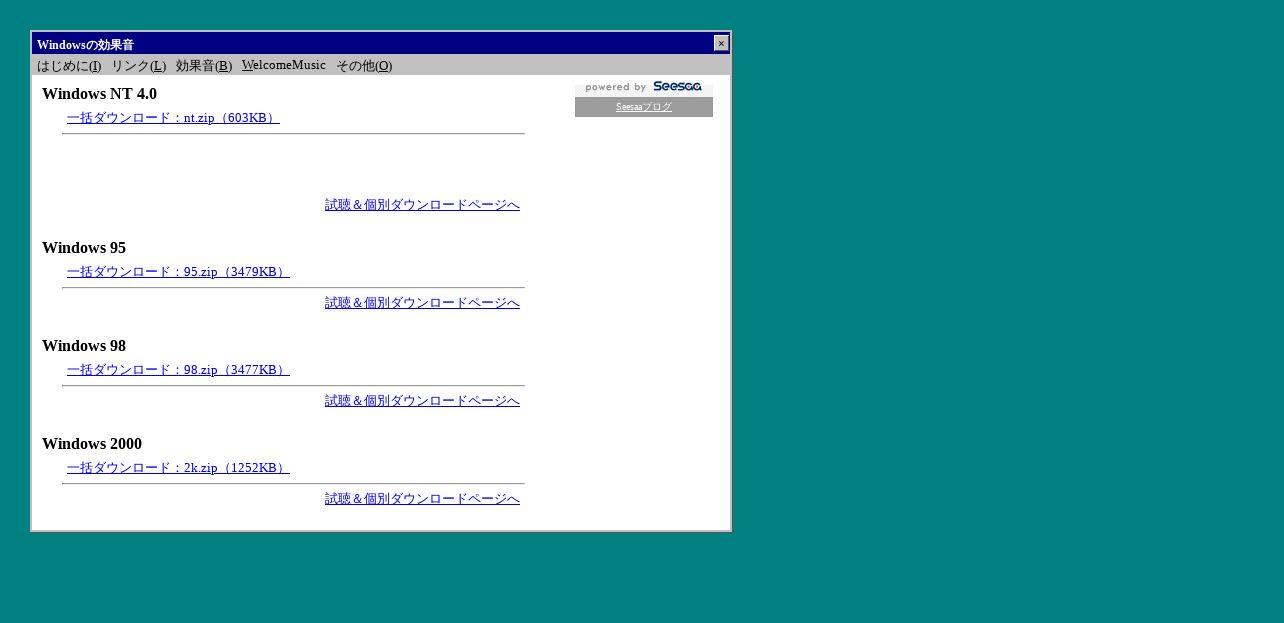1284x623 pixels.
Task: Go to Windows NT 4.0 preview download page
Action: pos(422,205)
